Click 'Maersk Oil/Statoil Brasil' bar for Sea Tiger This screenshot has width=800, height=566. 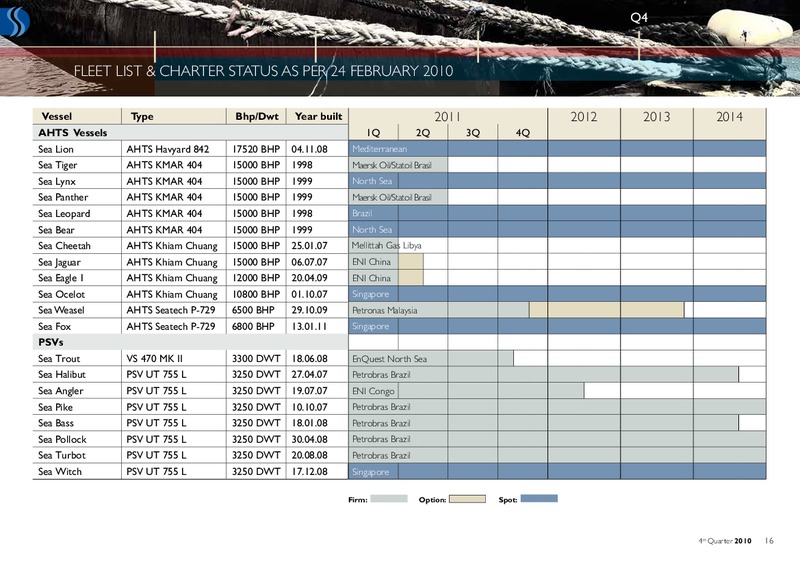398,165
